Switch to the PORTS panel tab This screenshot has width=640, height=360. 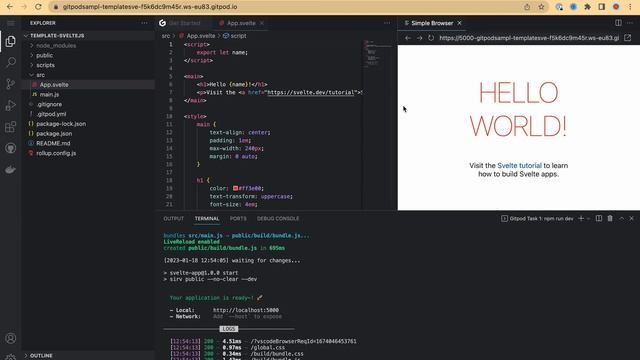[238, 219]
